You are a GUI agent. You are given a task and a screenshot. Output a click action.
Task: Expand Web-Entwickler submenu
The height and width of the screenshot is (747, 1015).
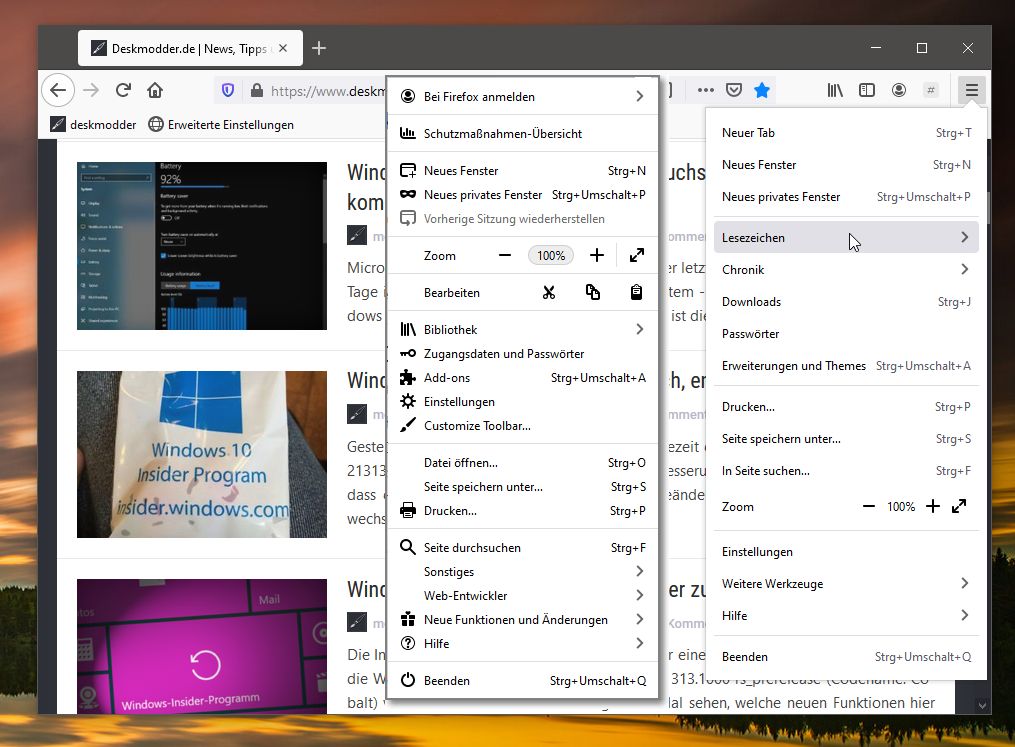[522, 596]
